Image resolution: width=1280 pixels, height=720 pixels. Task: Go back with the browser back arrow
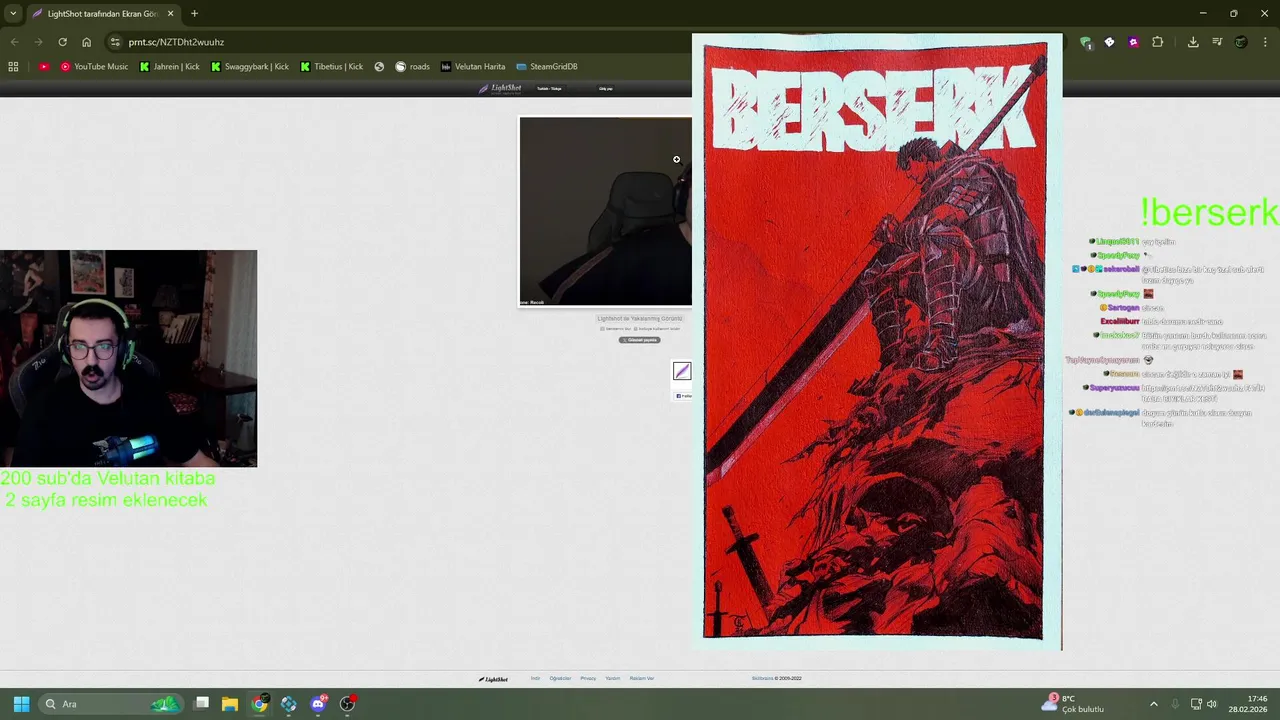14,42
